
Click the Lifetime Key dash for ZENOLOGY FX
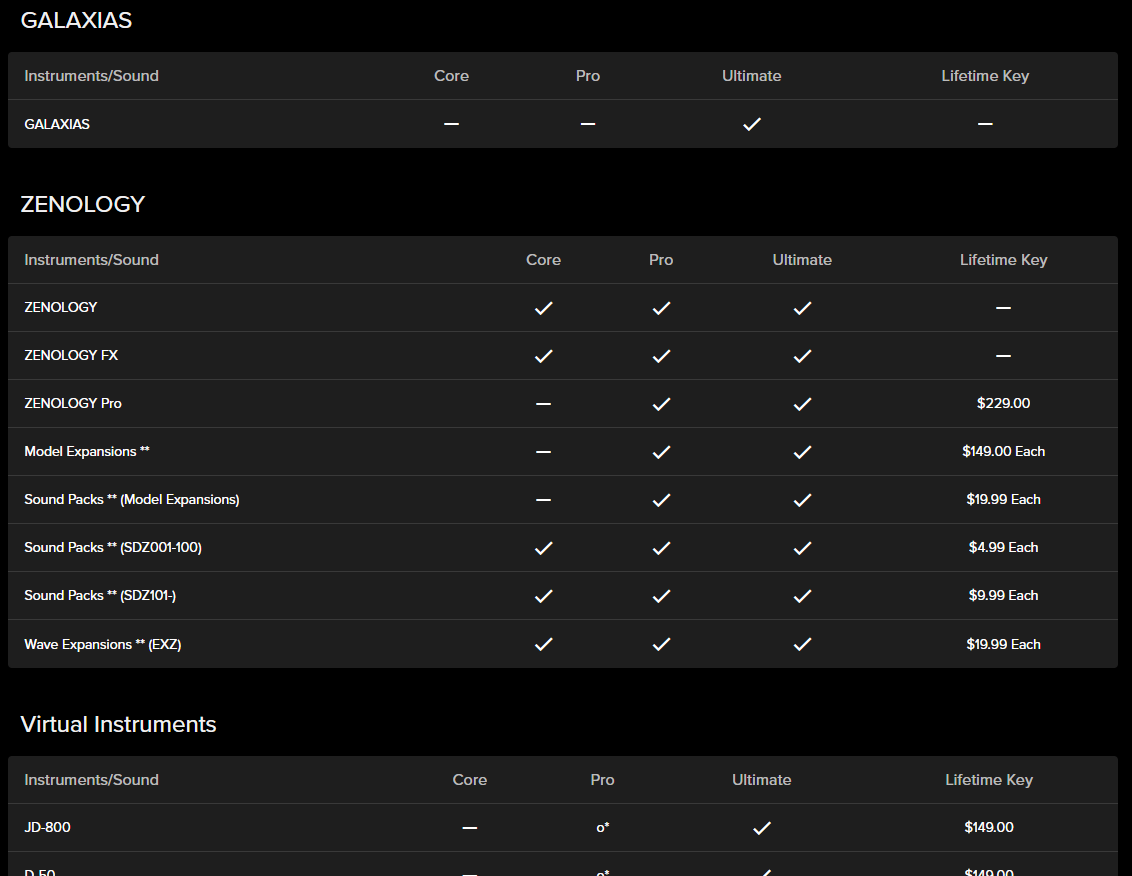[x=1003, y=356]
